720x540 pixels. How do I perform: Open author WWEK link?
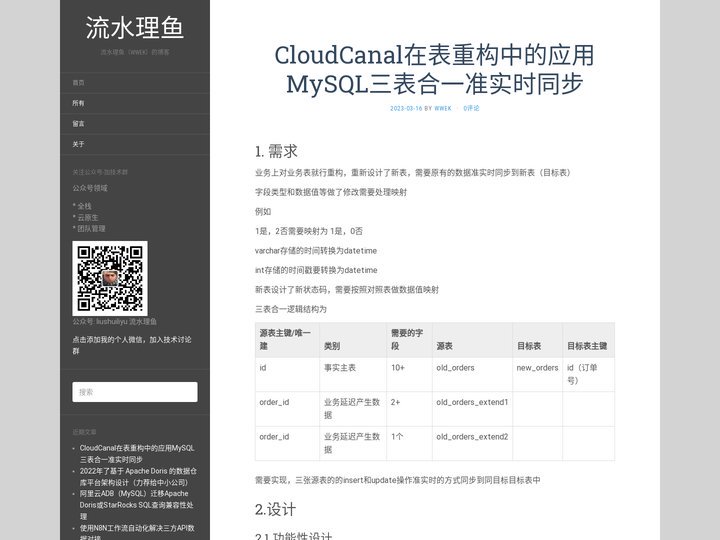click(x=443, y=108)
